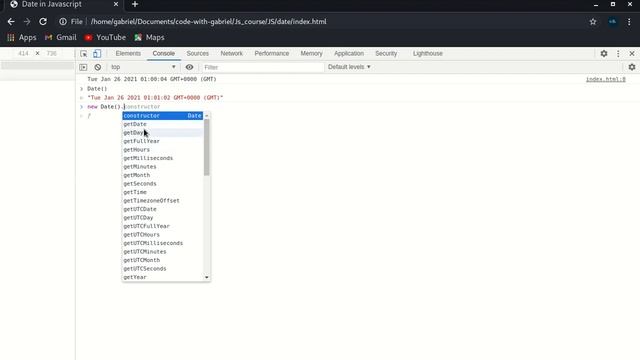This screenshot has width=640, height=360.
Task: Switch to the Sources panel
Action: tap(198, 53)
